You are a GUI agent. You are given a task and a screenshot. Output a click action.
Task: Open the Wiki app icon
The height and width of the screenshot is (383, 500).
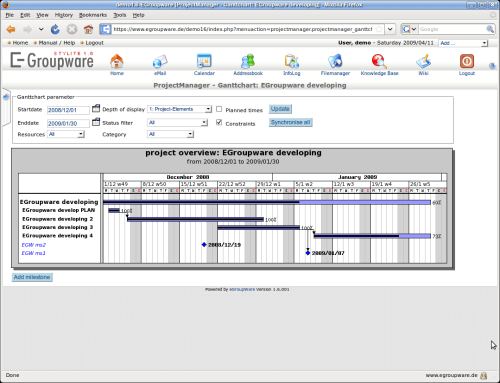[423, 61]
